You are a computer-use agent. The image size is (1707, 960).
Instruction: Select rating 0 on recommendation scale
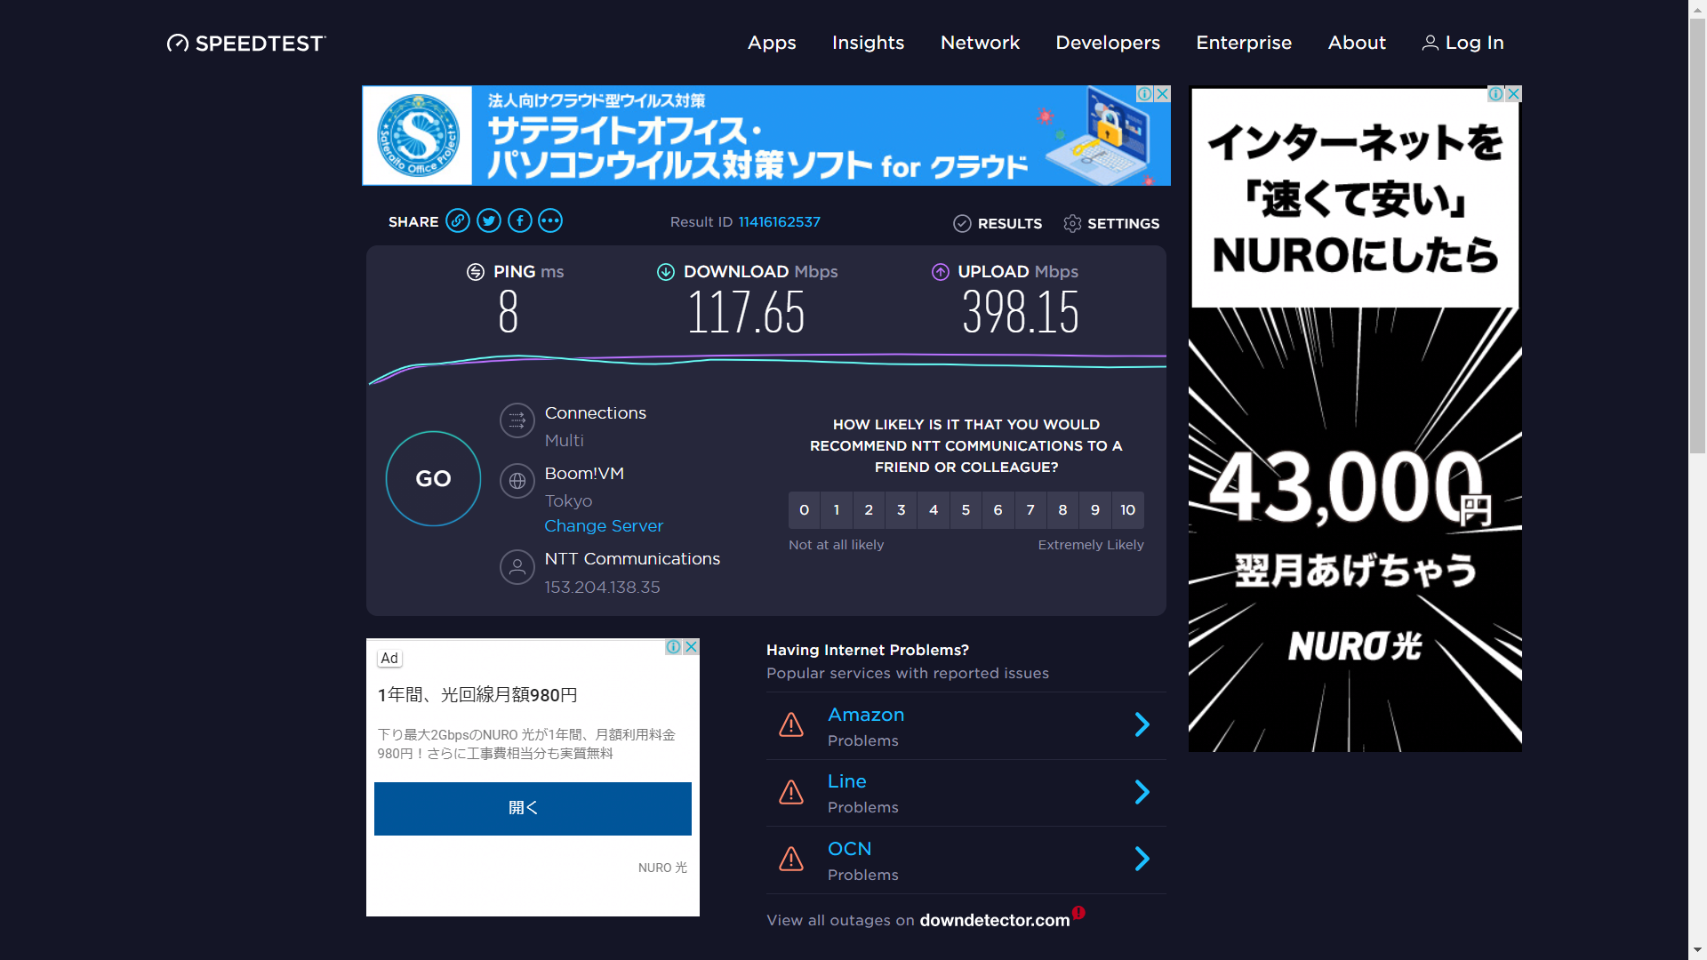[804, 510]
